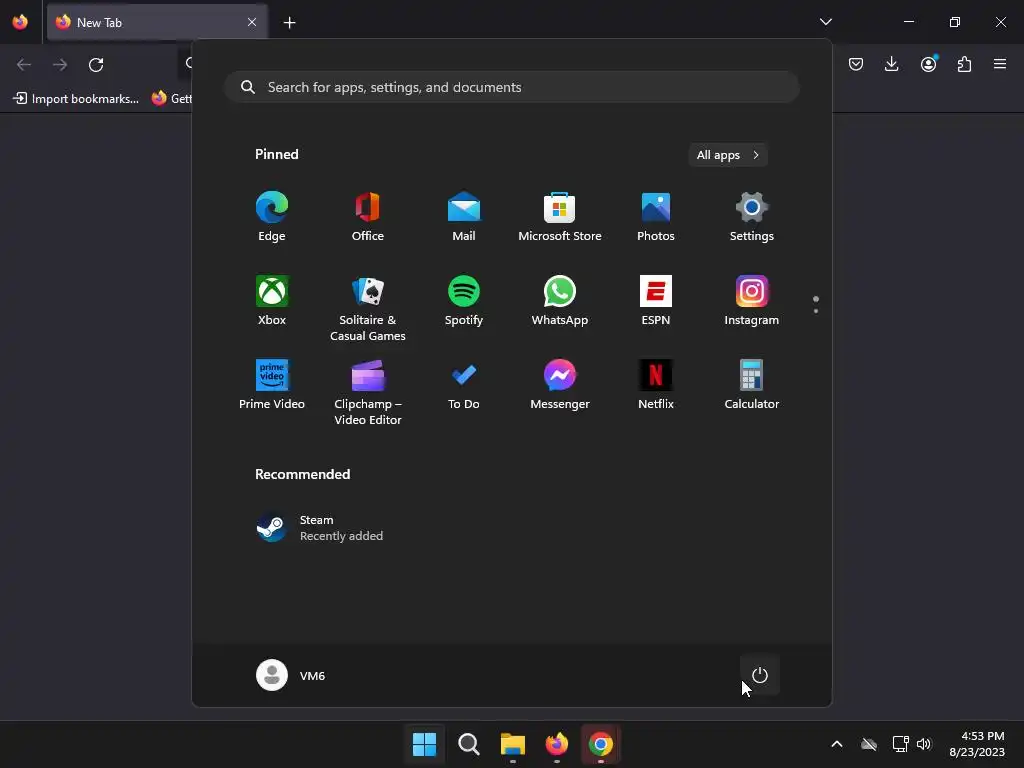Open Firefox View pinned tab
This screenshot has width=1024, height=768.
click(20, 22)
